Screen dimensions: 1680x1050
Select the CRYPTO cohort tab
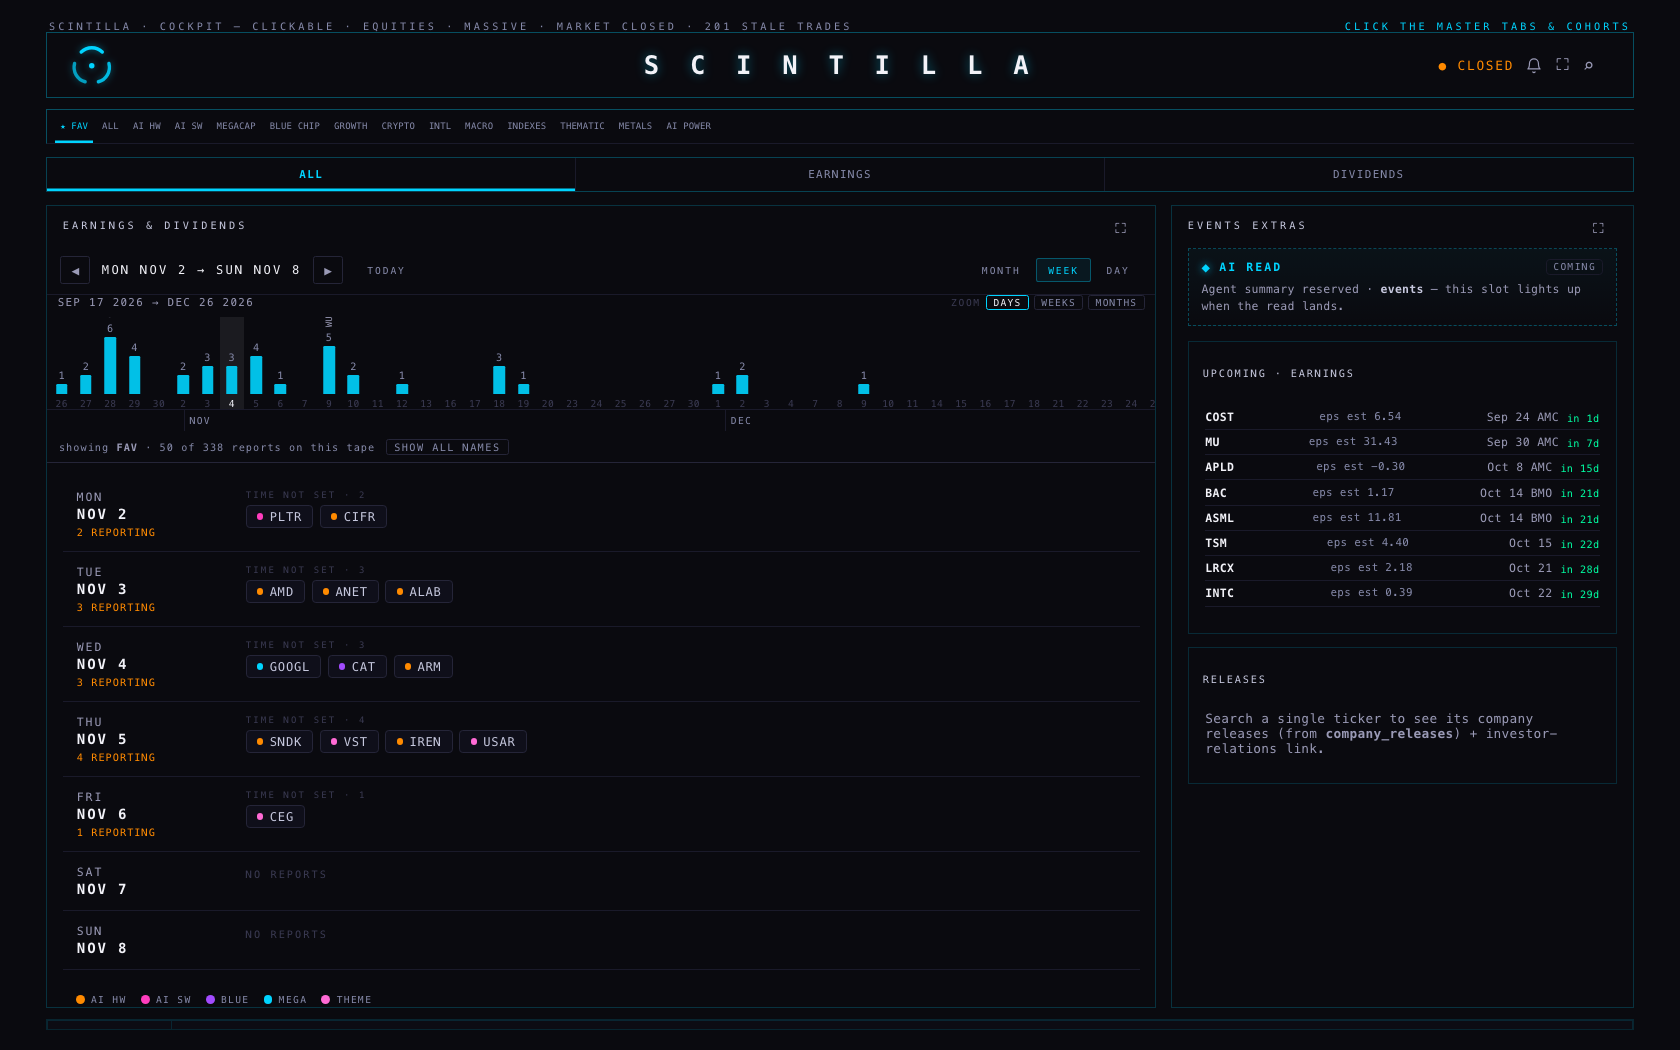398,126
